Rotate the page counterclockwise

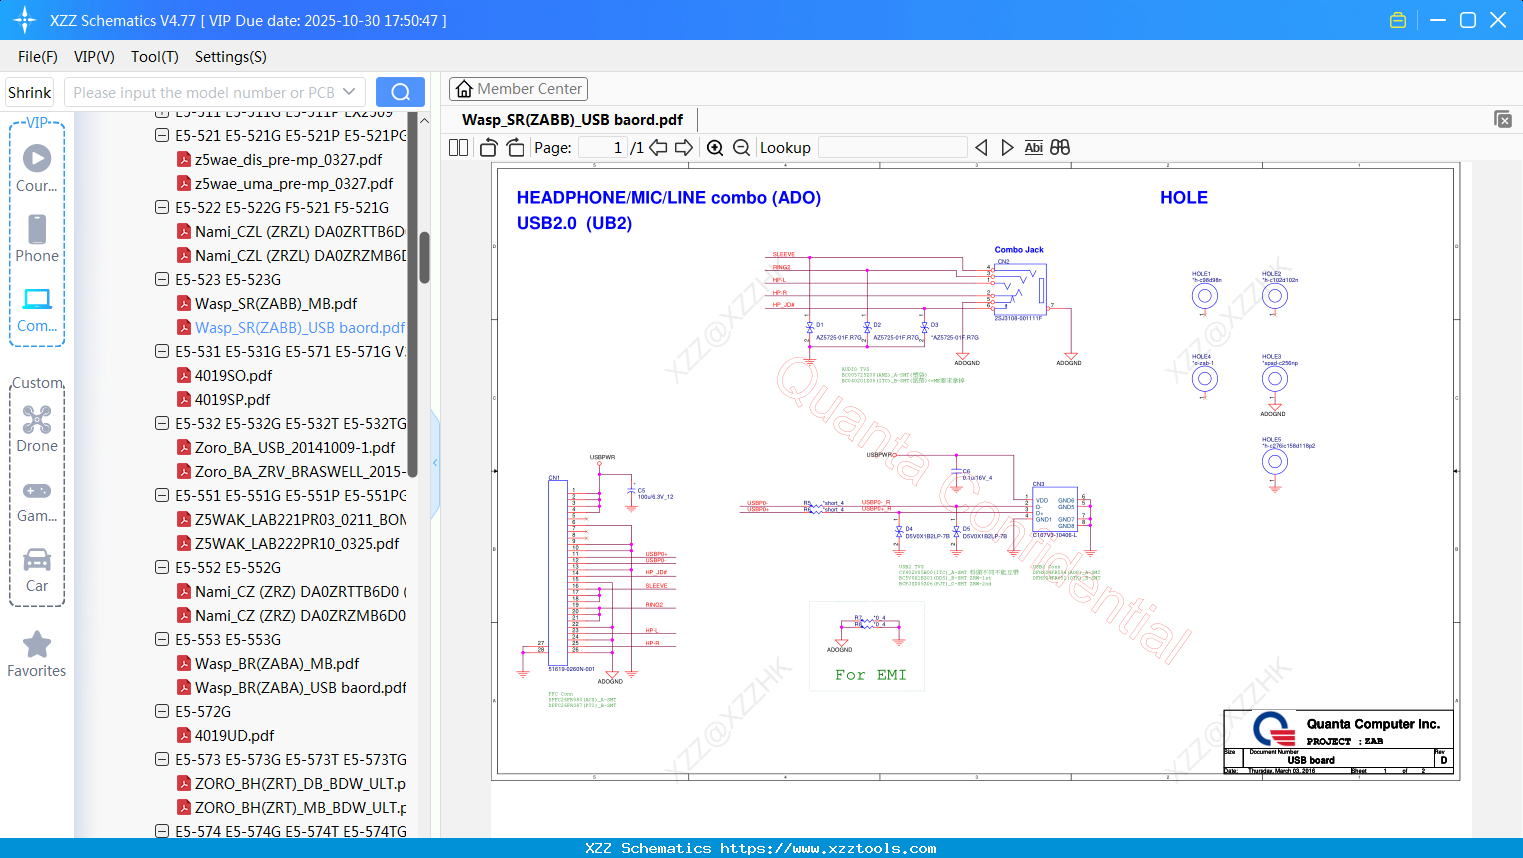[488, 148]
